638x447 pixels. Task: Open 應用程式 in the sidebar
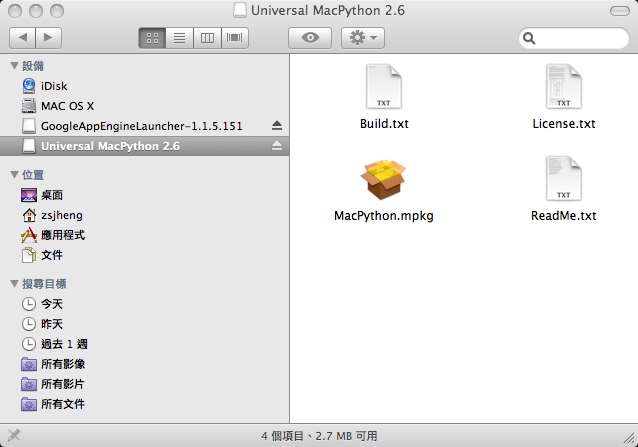[144, 235]
